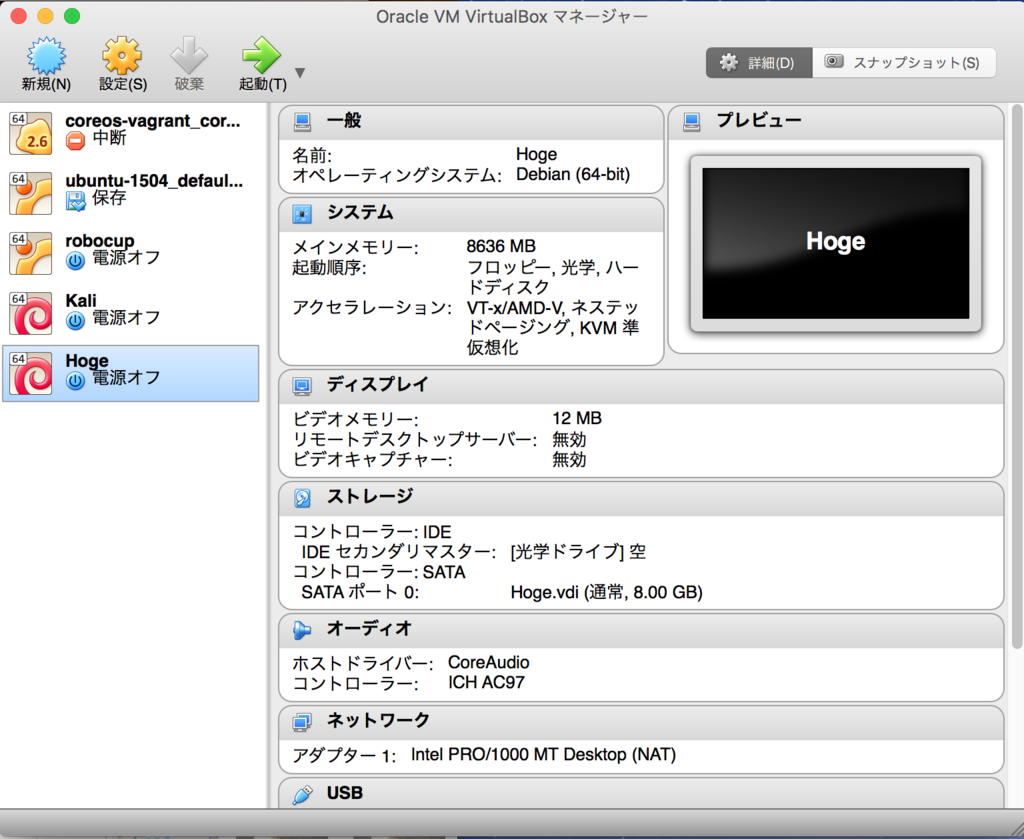1024x839 pixels.
Task: Click CoreAudio host driver value
Action: tap(488, 662)
